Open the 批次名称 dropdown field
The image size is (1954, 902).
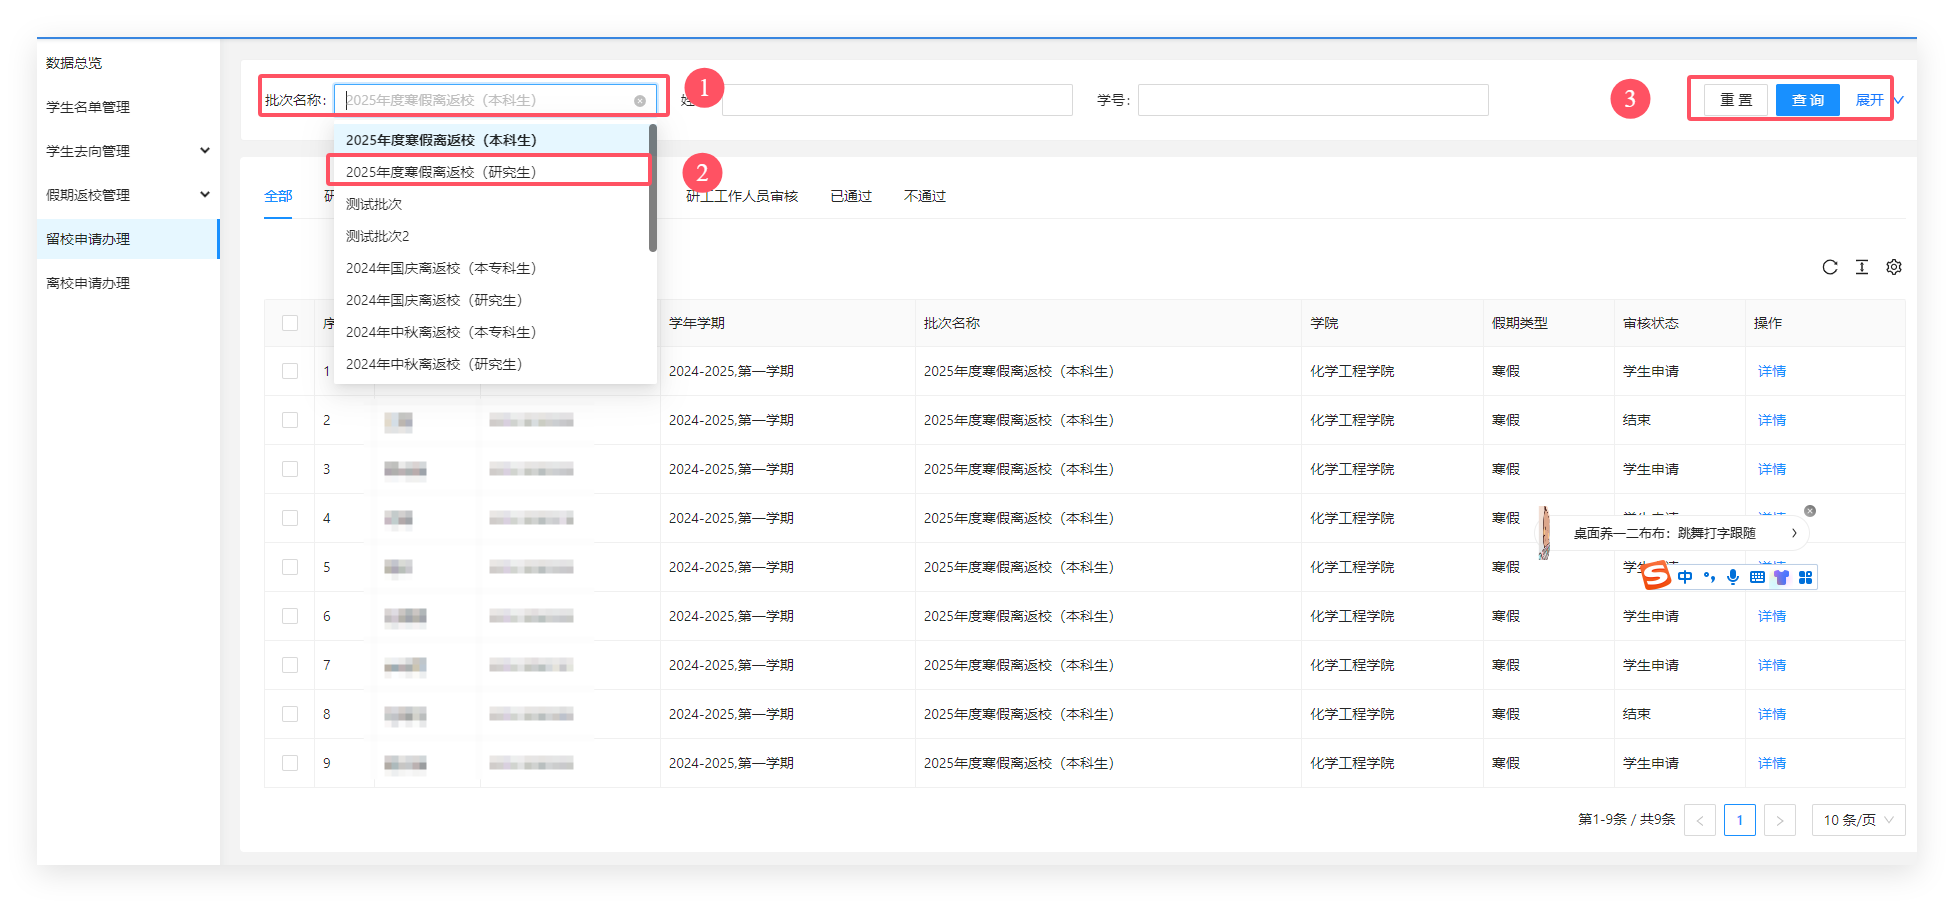click(x=495, y=100)
